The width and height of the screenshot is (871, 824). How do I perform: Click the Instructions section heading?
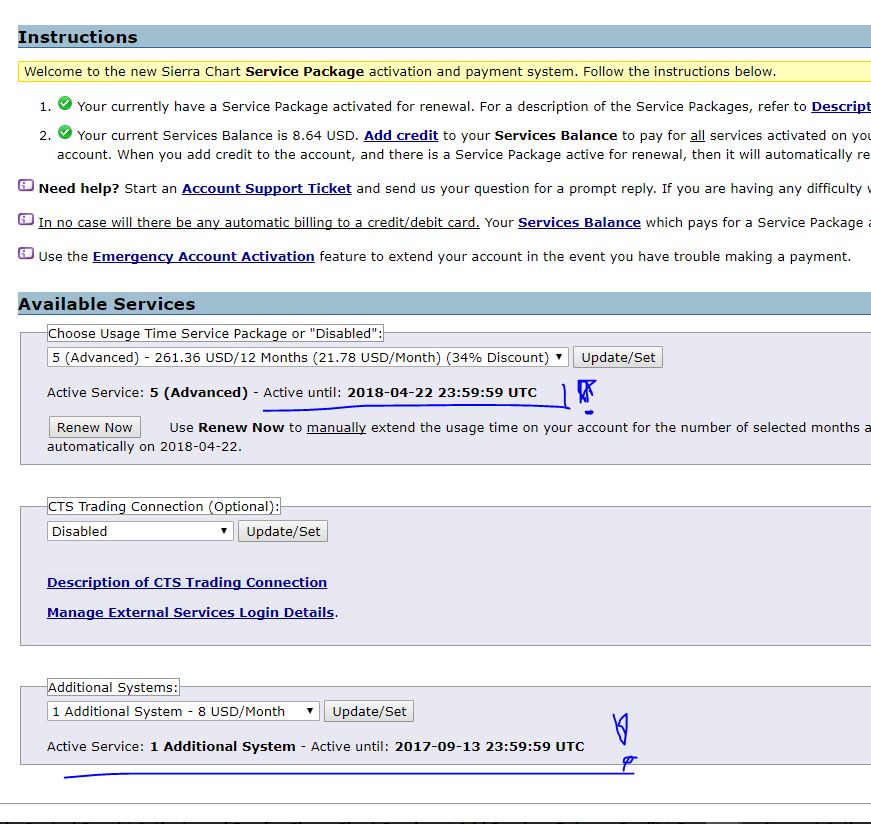(78, 37)
